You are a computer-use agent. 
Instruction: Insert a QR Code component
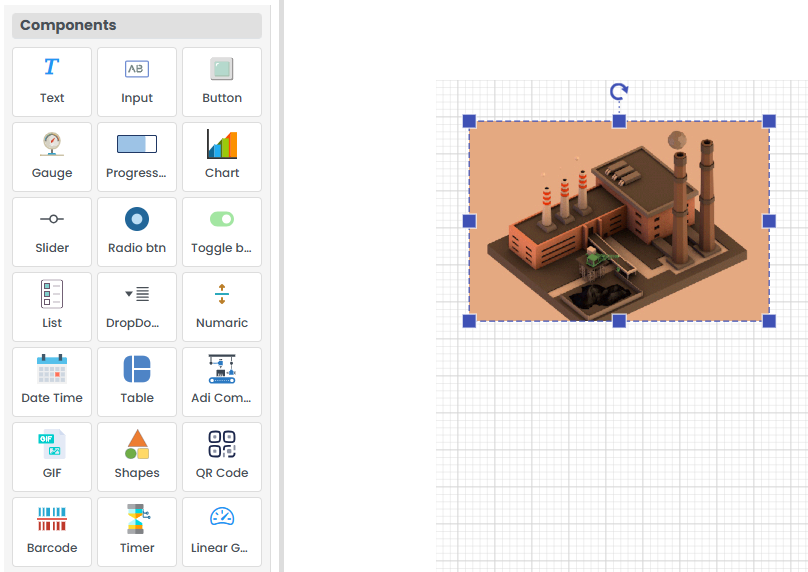[x=222, y=457]
